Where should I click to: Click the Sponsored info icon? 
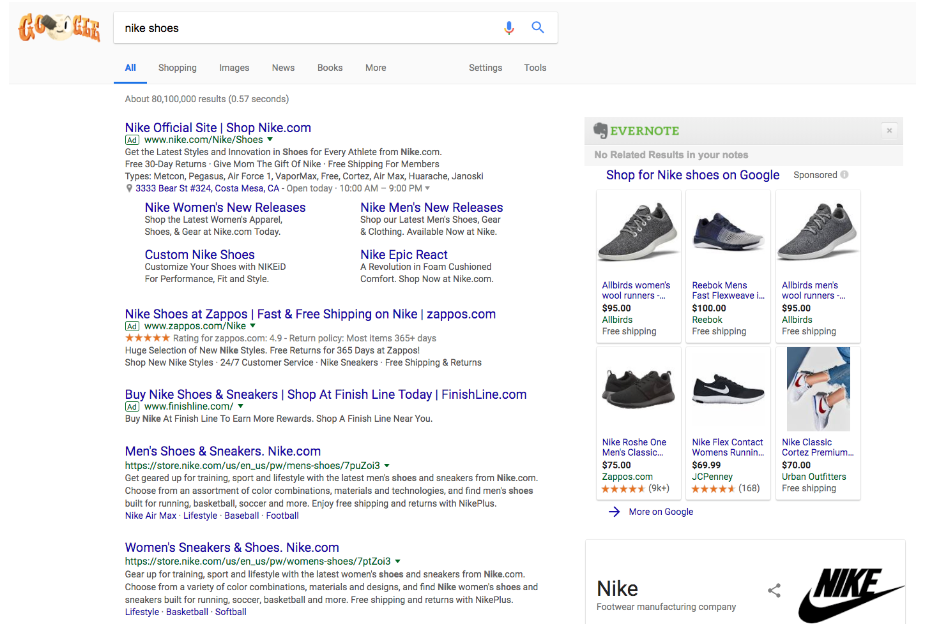pyautogui.click(x=844, y=175)
